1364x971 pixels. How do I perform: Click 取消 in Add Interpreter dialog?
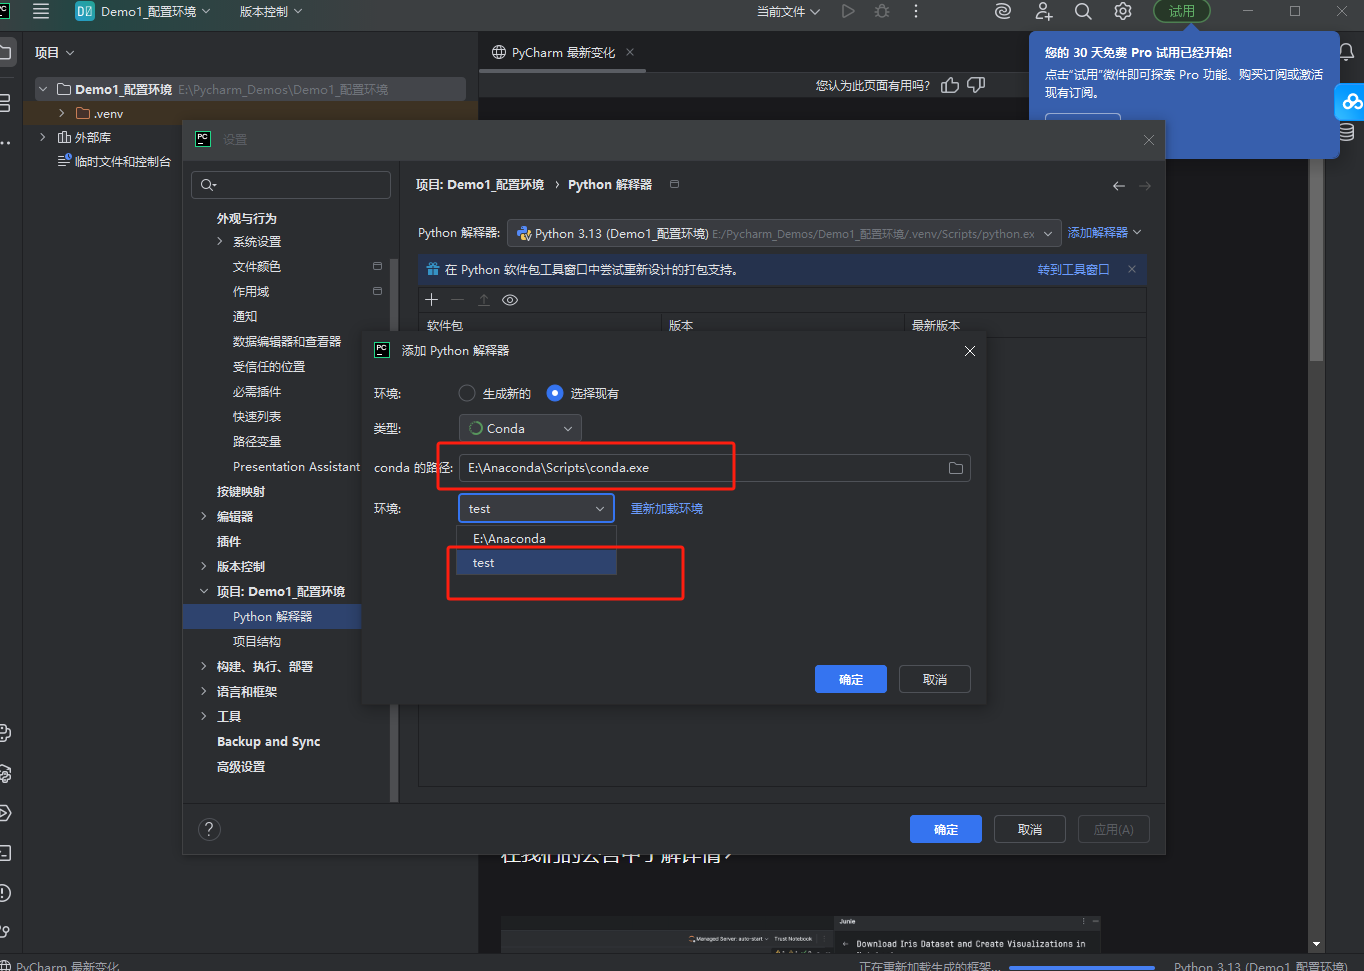[x=935, y=679]
